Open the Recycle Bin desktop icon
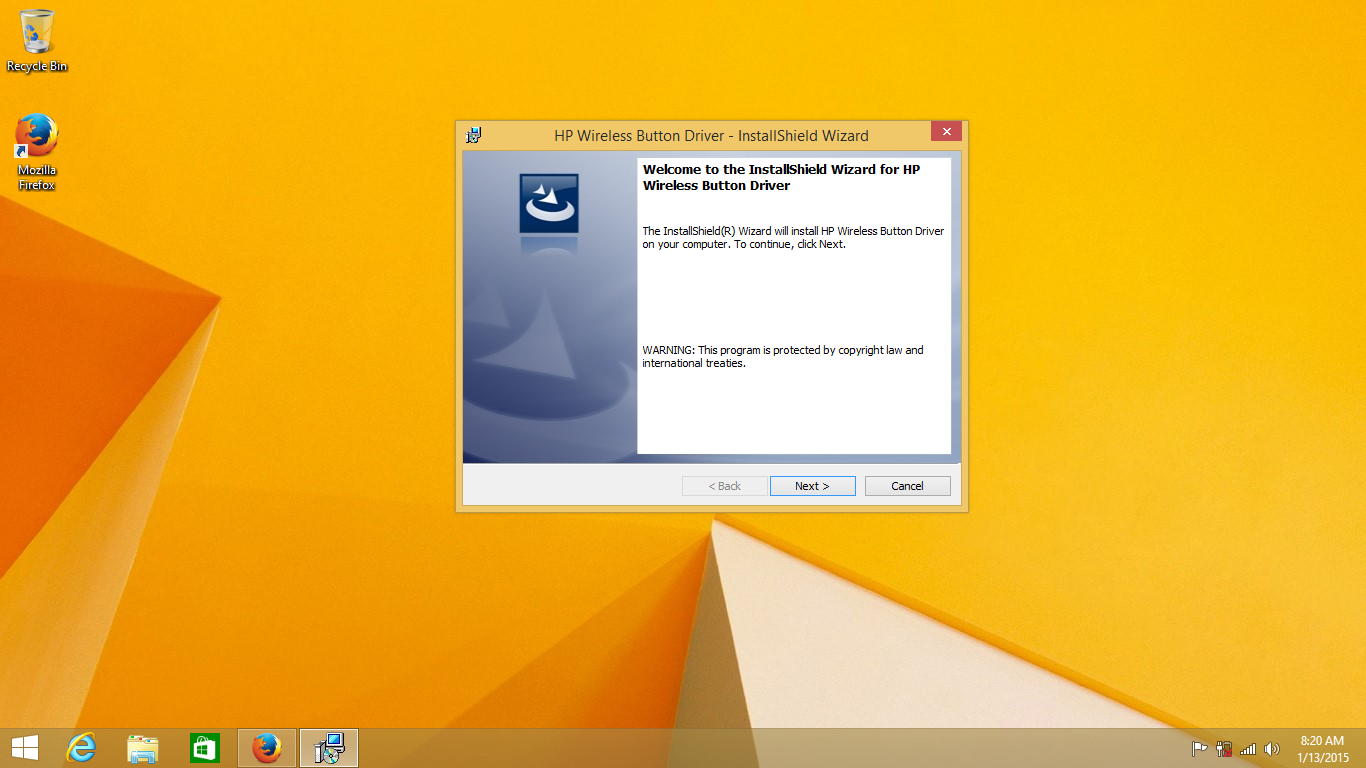The image size is (1366, 768). point(37,41)
